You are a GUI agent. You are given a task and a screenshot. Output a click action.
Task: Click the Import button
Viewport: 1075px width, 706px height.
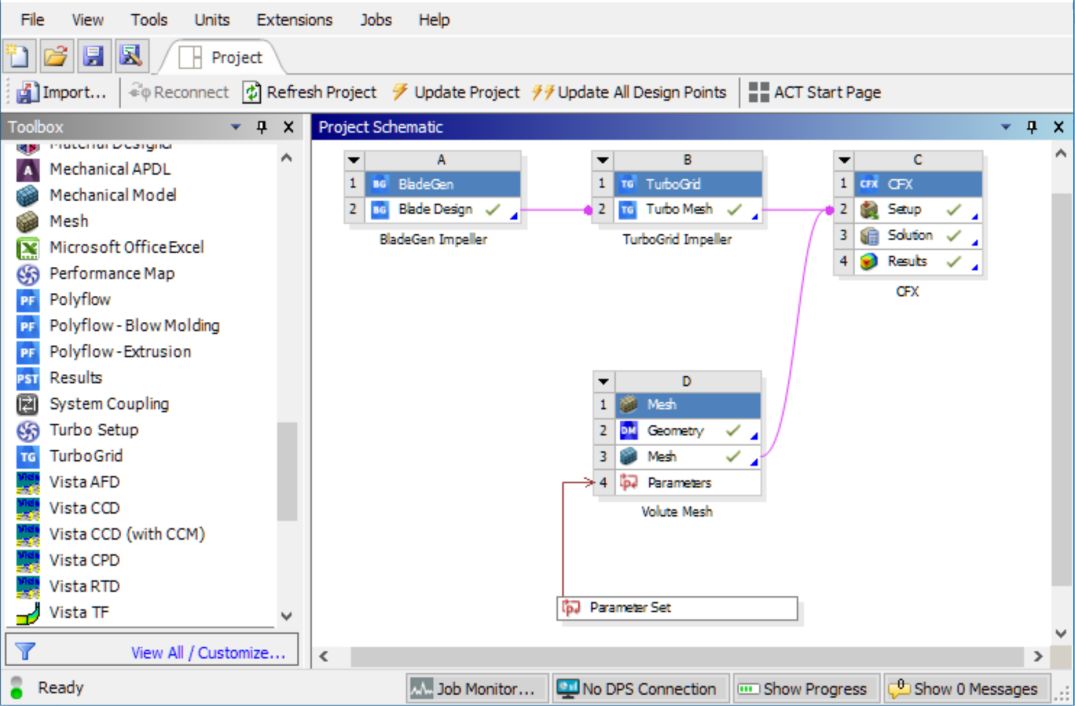pos(61,93)
